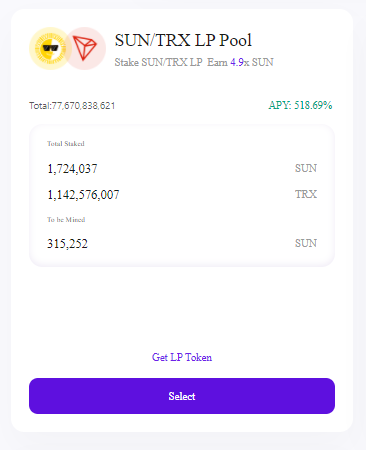Click the empty area below the stats panel
Image resolution: width=366 pixels, height=450 pixels.
[x=182, y=307]
